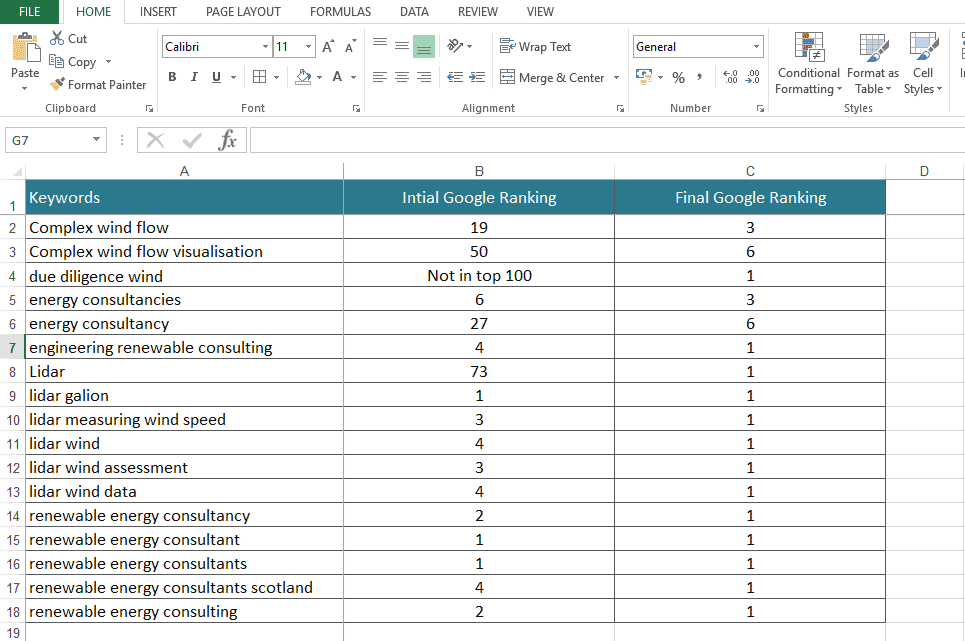965x641 pixels.
Task: Open General number format dropdown
Action: [x=756, y=47]
